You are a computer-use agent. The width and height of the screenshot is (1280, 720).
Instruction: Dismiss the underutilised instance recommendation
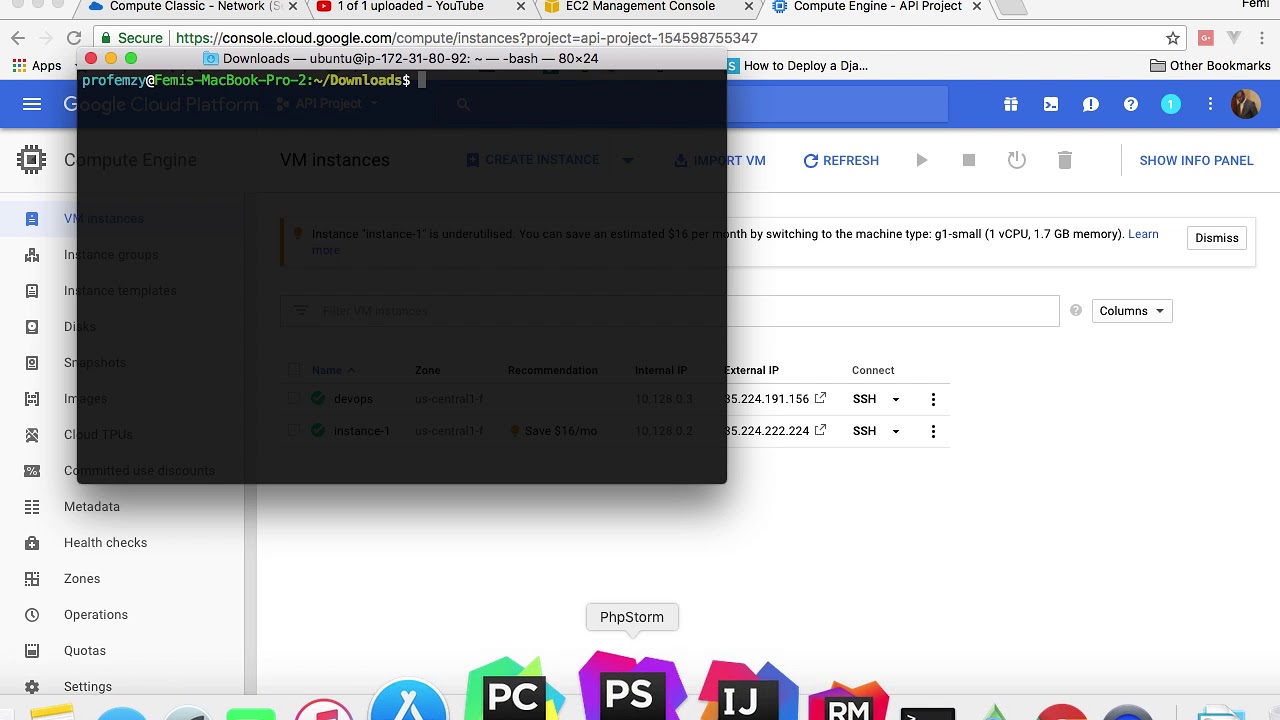(1217, 238)
